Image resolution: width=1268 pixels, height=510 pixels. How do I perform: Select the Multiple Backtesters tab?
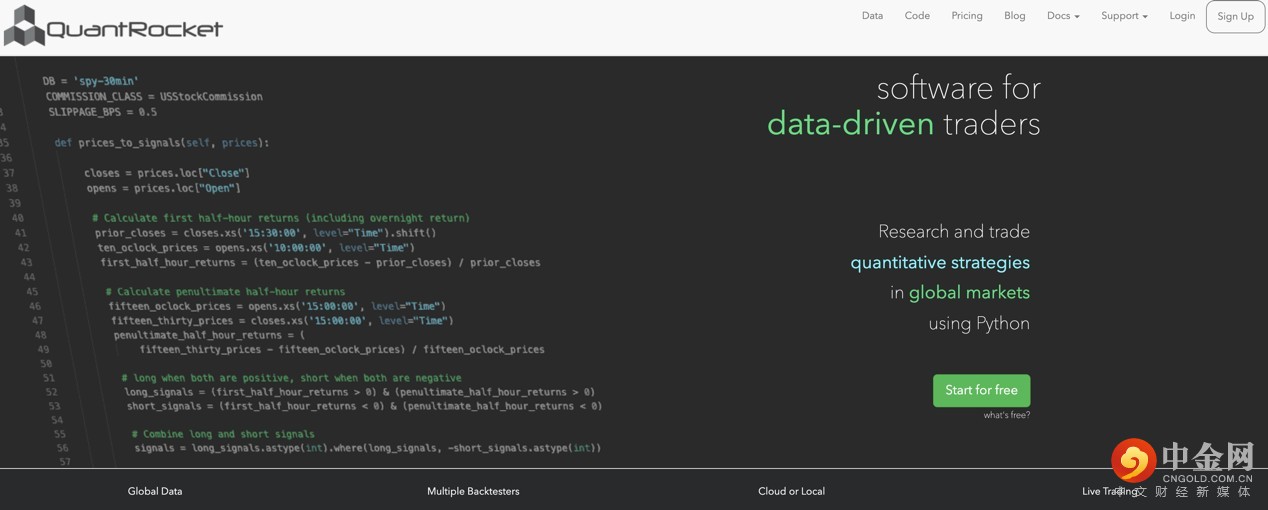coord(473,491)
